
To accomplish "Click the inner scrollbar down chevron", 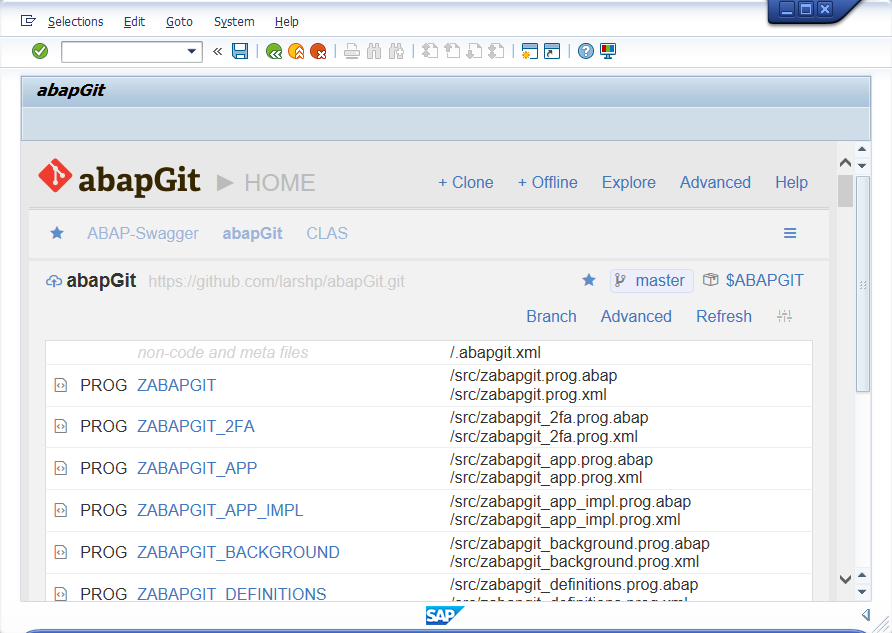I will (845, 580).
